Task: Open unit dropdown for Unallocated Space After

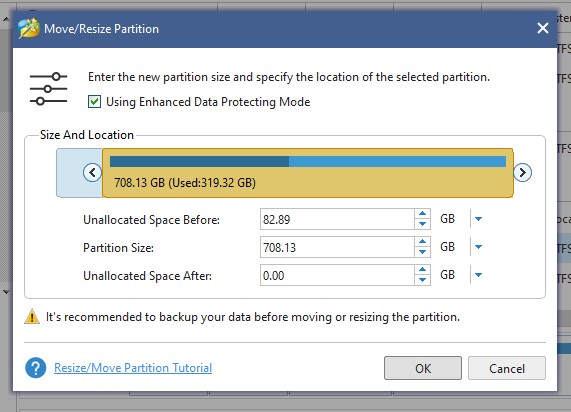Action: click(x=479, y=275)
